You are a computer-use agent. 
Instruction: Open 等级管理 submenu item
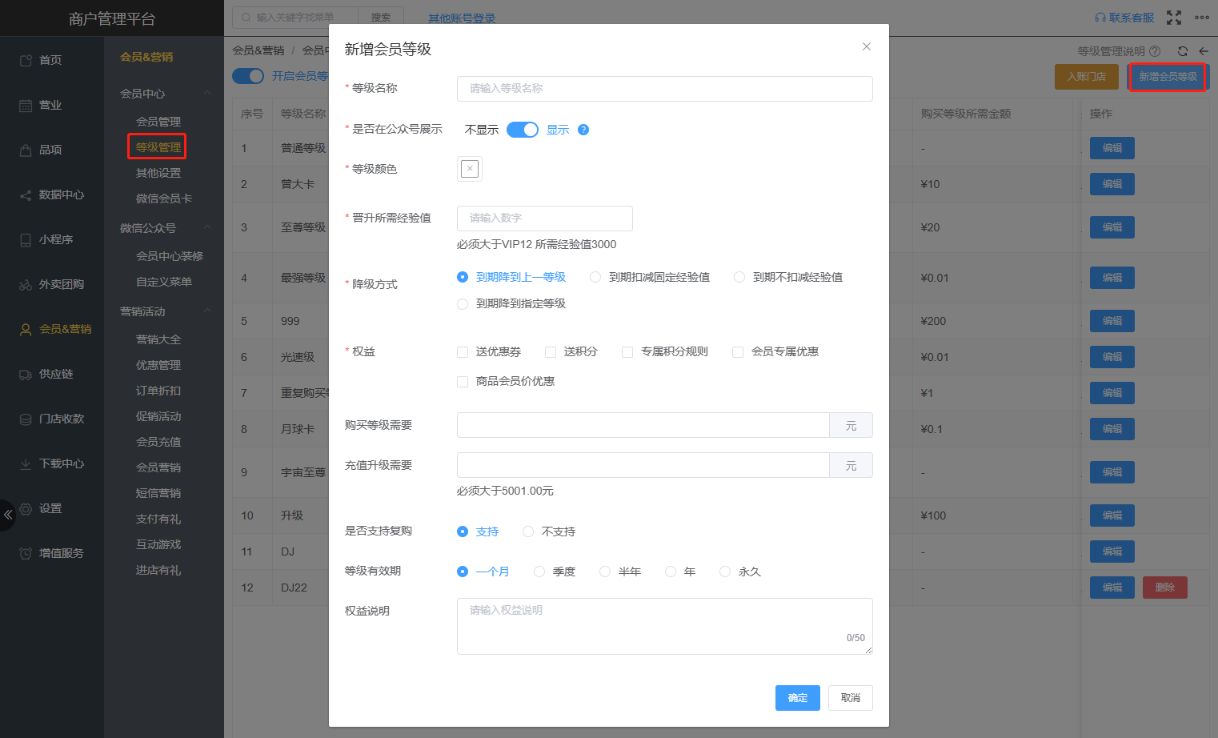[158, 148]
